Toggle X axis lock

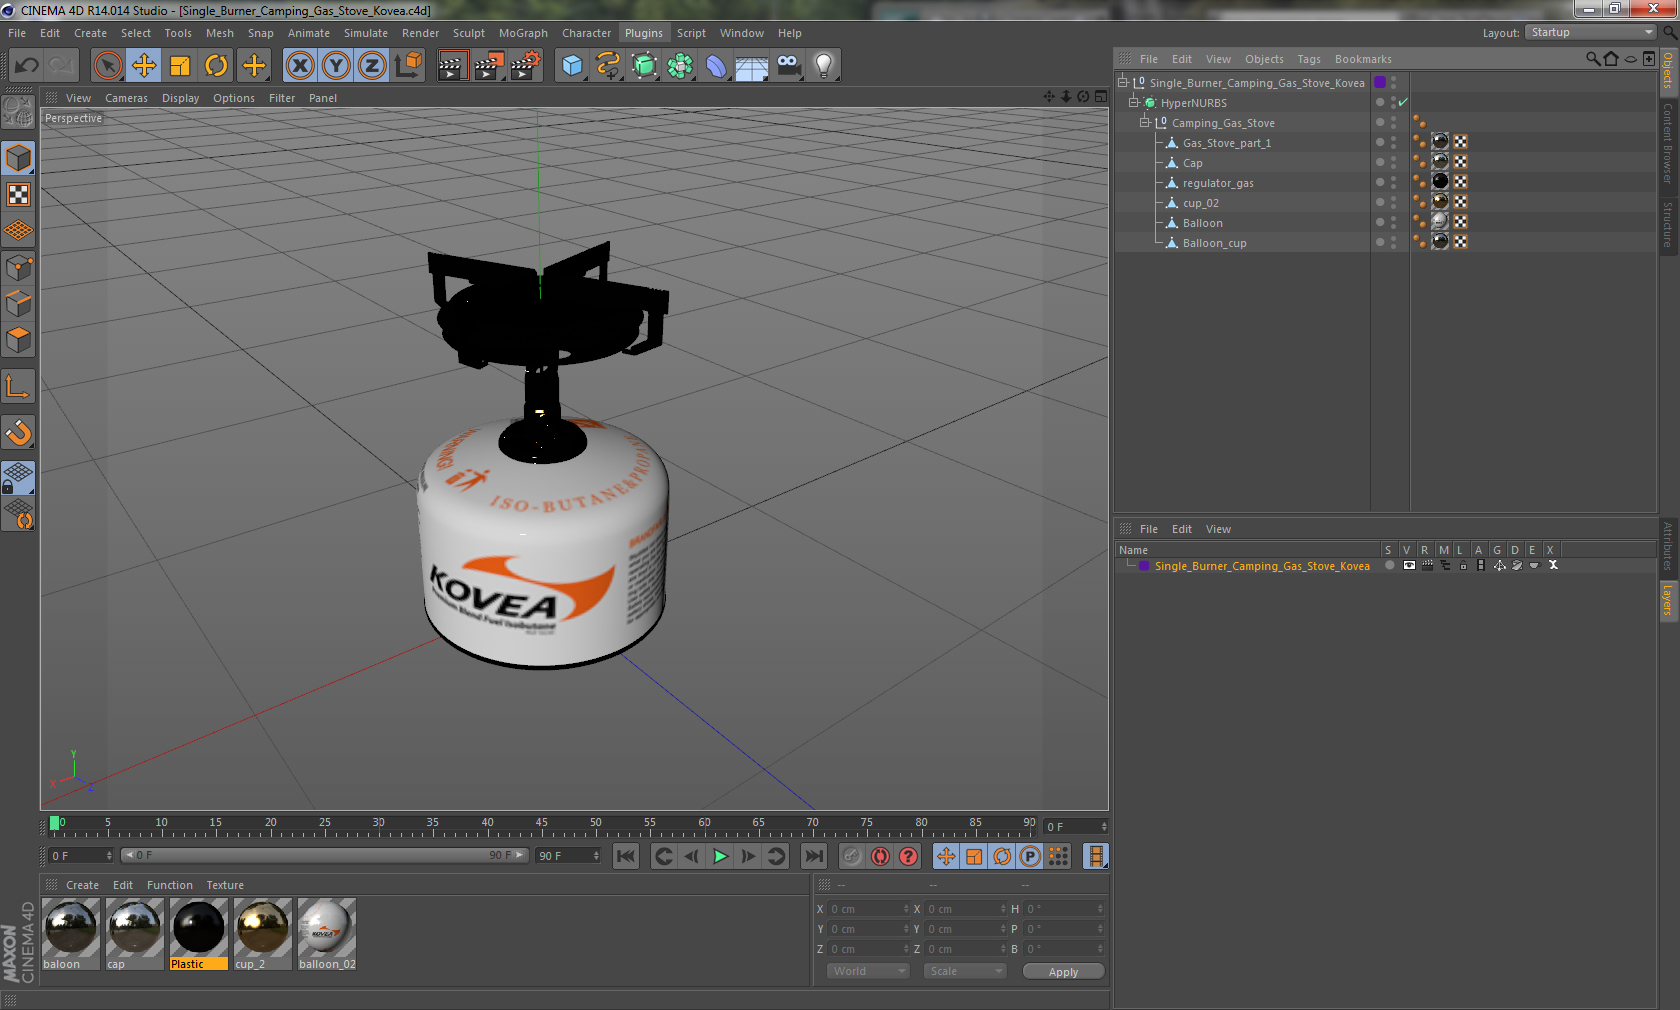pyautogui.click(x=299, y=66)
